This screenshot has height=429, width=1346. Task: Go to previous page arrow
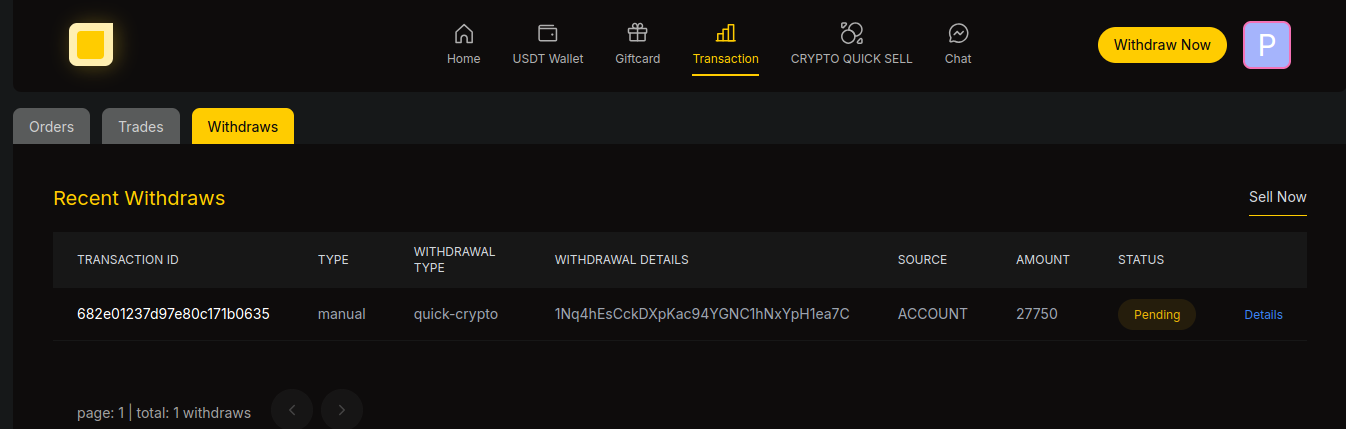[x=292, y=410]
